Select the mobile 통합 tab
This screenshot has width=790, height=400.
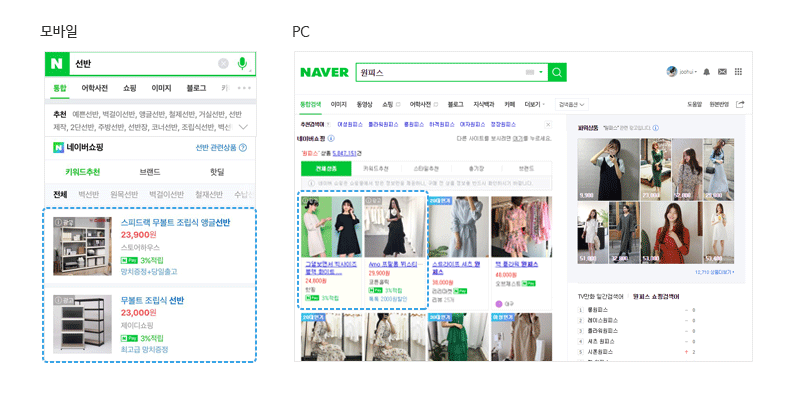60,88
